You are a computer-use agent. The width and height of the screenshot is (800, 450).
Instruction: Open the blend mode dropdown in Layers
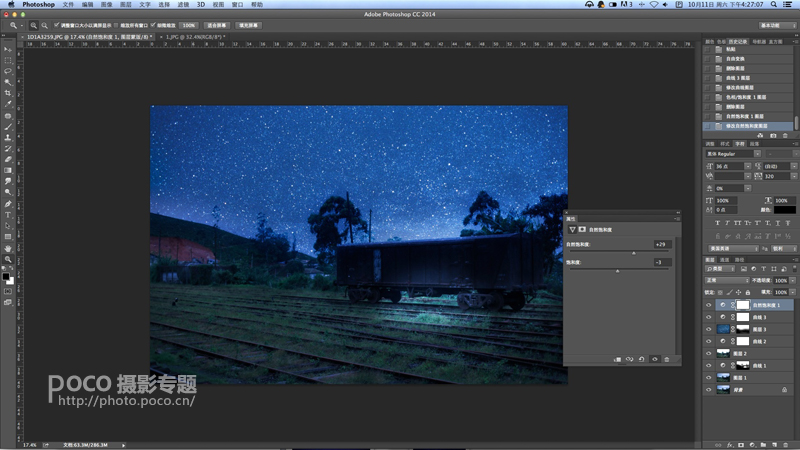click(727, 280)
